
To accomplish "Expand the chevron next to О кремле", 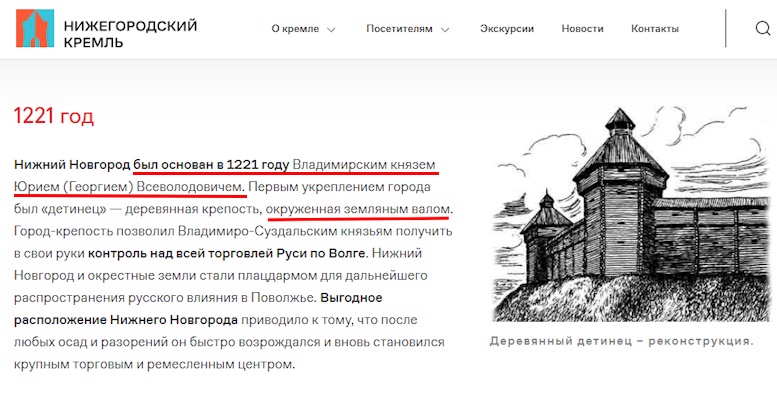I will [x=332, y=30].
